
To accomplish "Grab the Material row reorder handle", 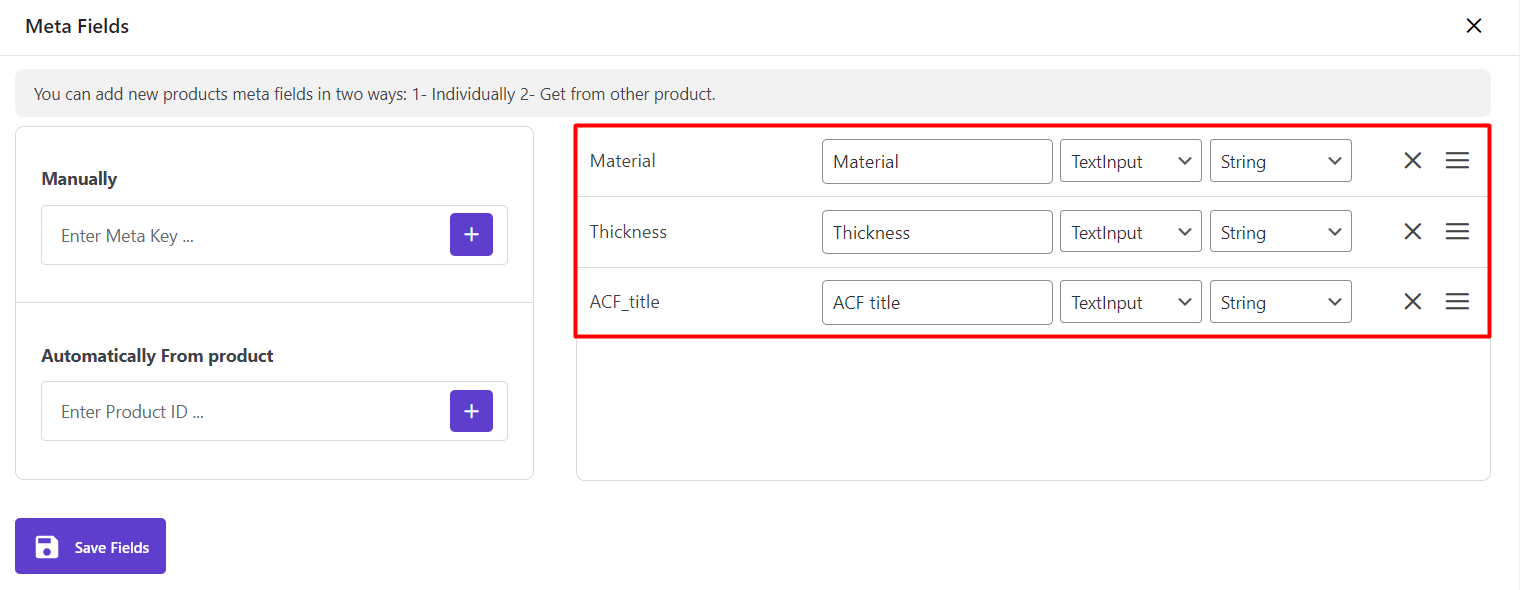I will (1457, 161).
